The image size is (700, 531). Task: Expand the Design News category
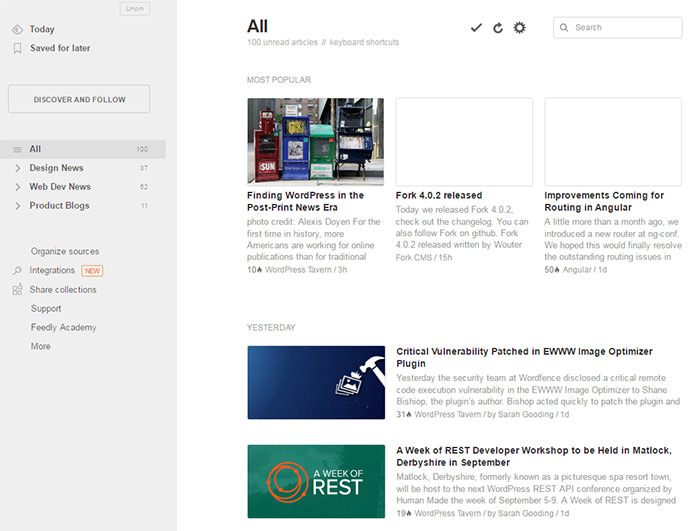point(17,168)
